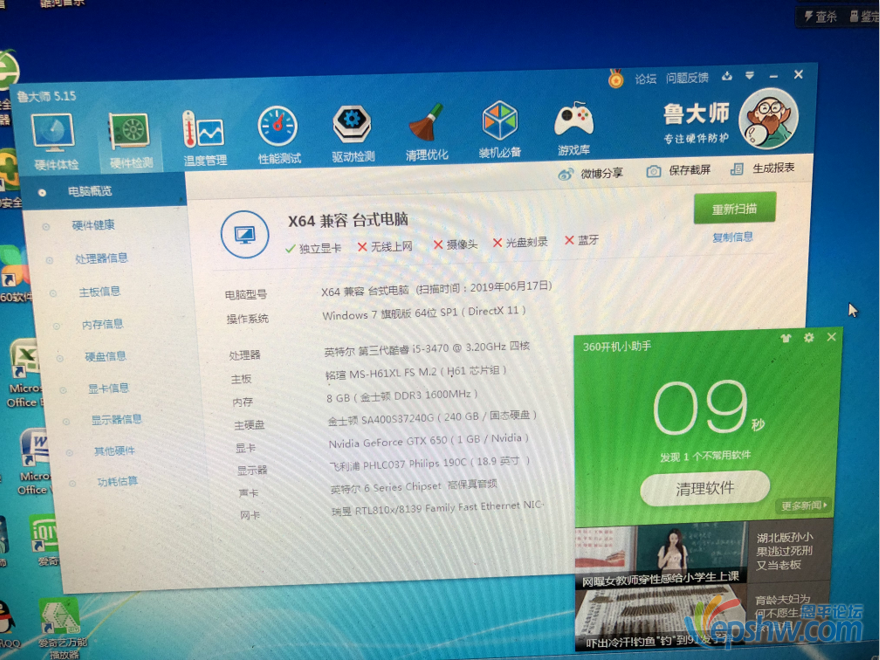The image size is (880, 660).
Task: Click the SA400S37240G disk text
Action: coord(432,418)
